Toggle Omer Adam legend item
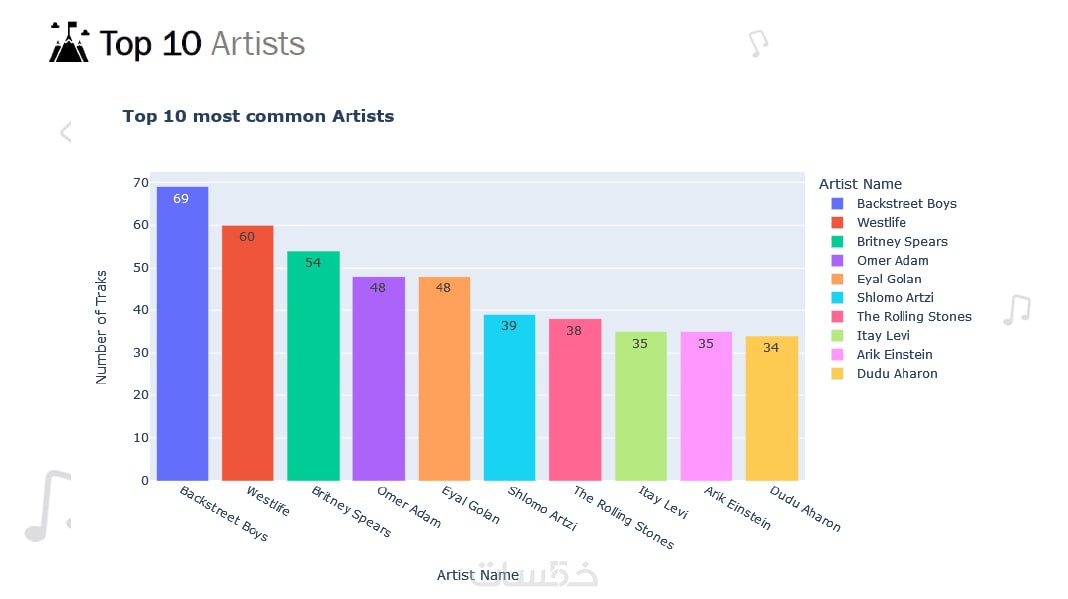Screen dimensions: 1068x599 tap(880, 260)
